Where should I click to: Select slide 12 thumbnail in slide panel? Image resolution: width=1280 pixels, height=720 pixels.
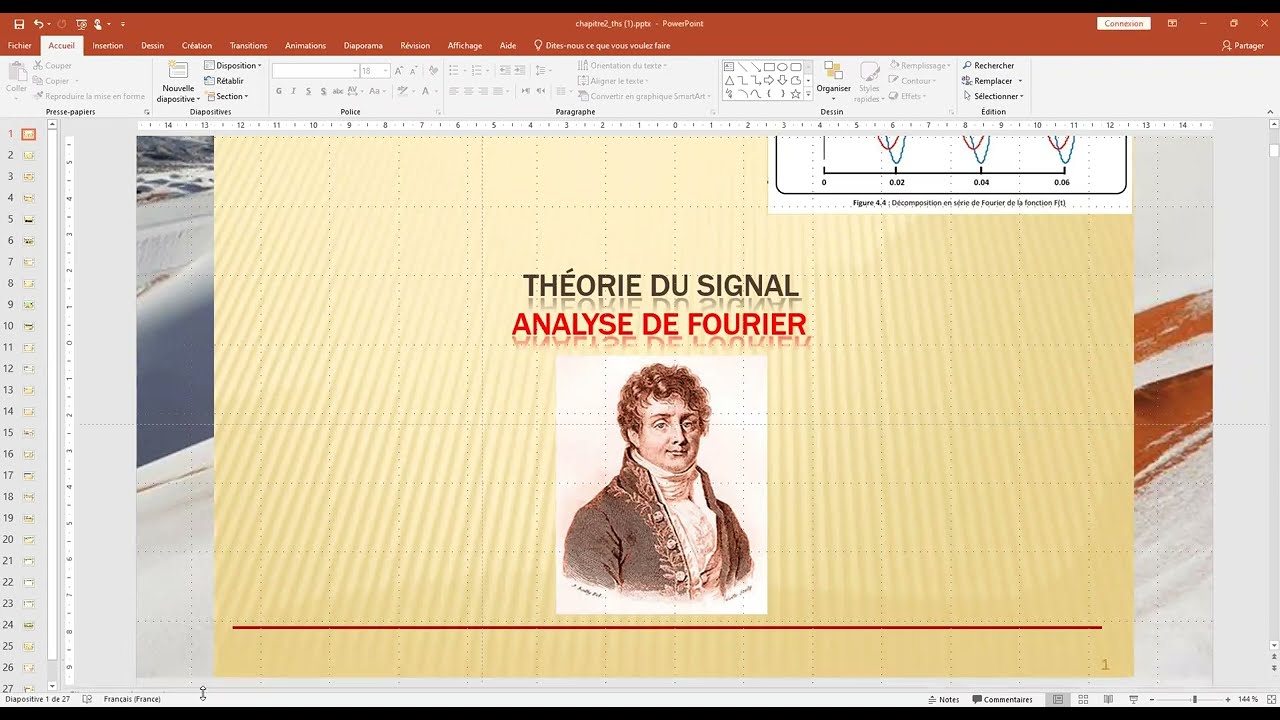tap(28, 368)
